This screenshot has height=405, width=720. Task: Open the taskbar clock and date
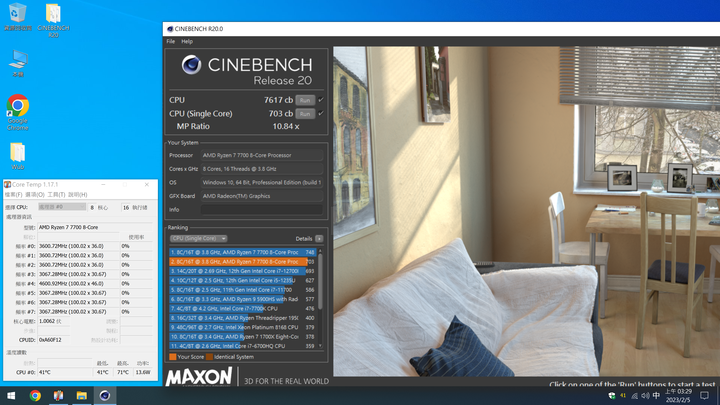[678, 395]
